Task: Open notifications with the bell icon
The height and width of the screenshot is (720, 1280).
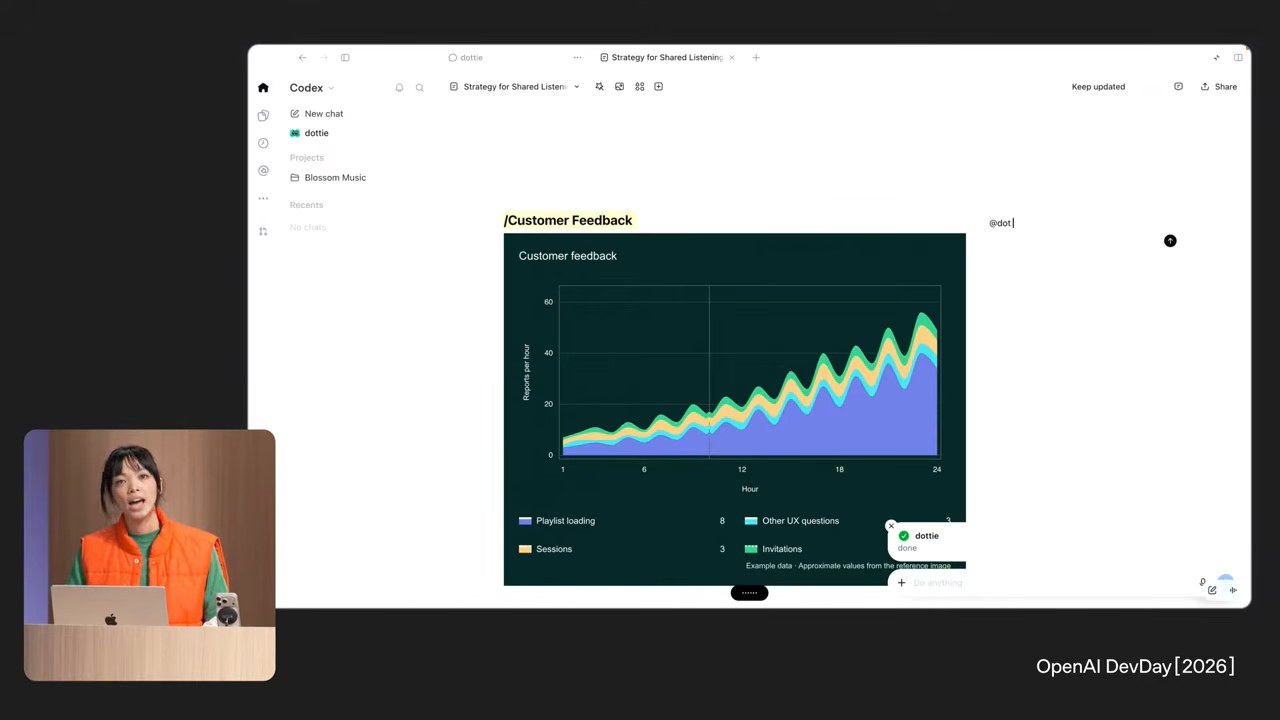Action: (x=399, y=88)
